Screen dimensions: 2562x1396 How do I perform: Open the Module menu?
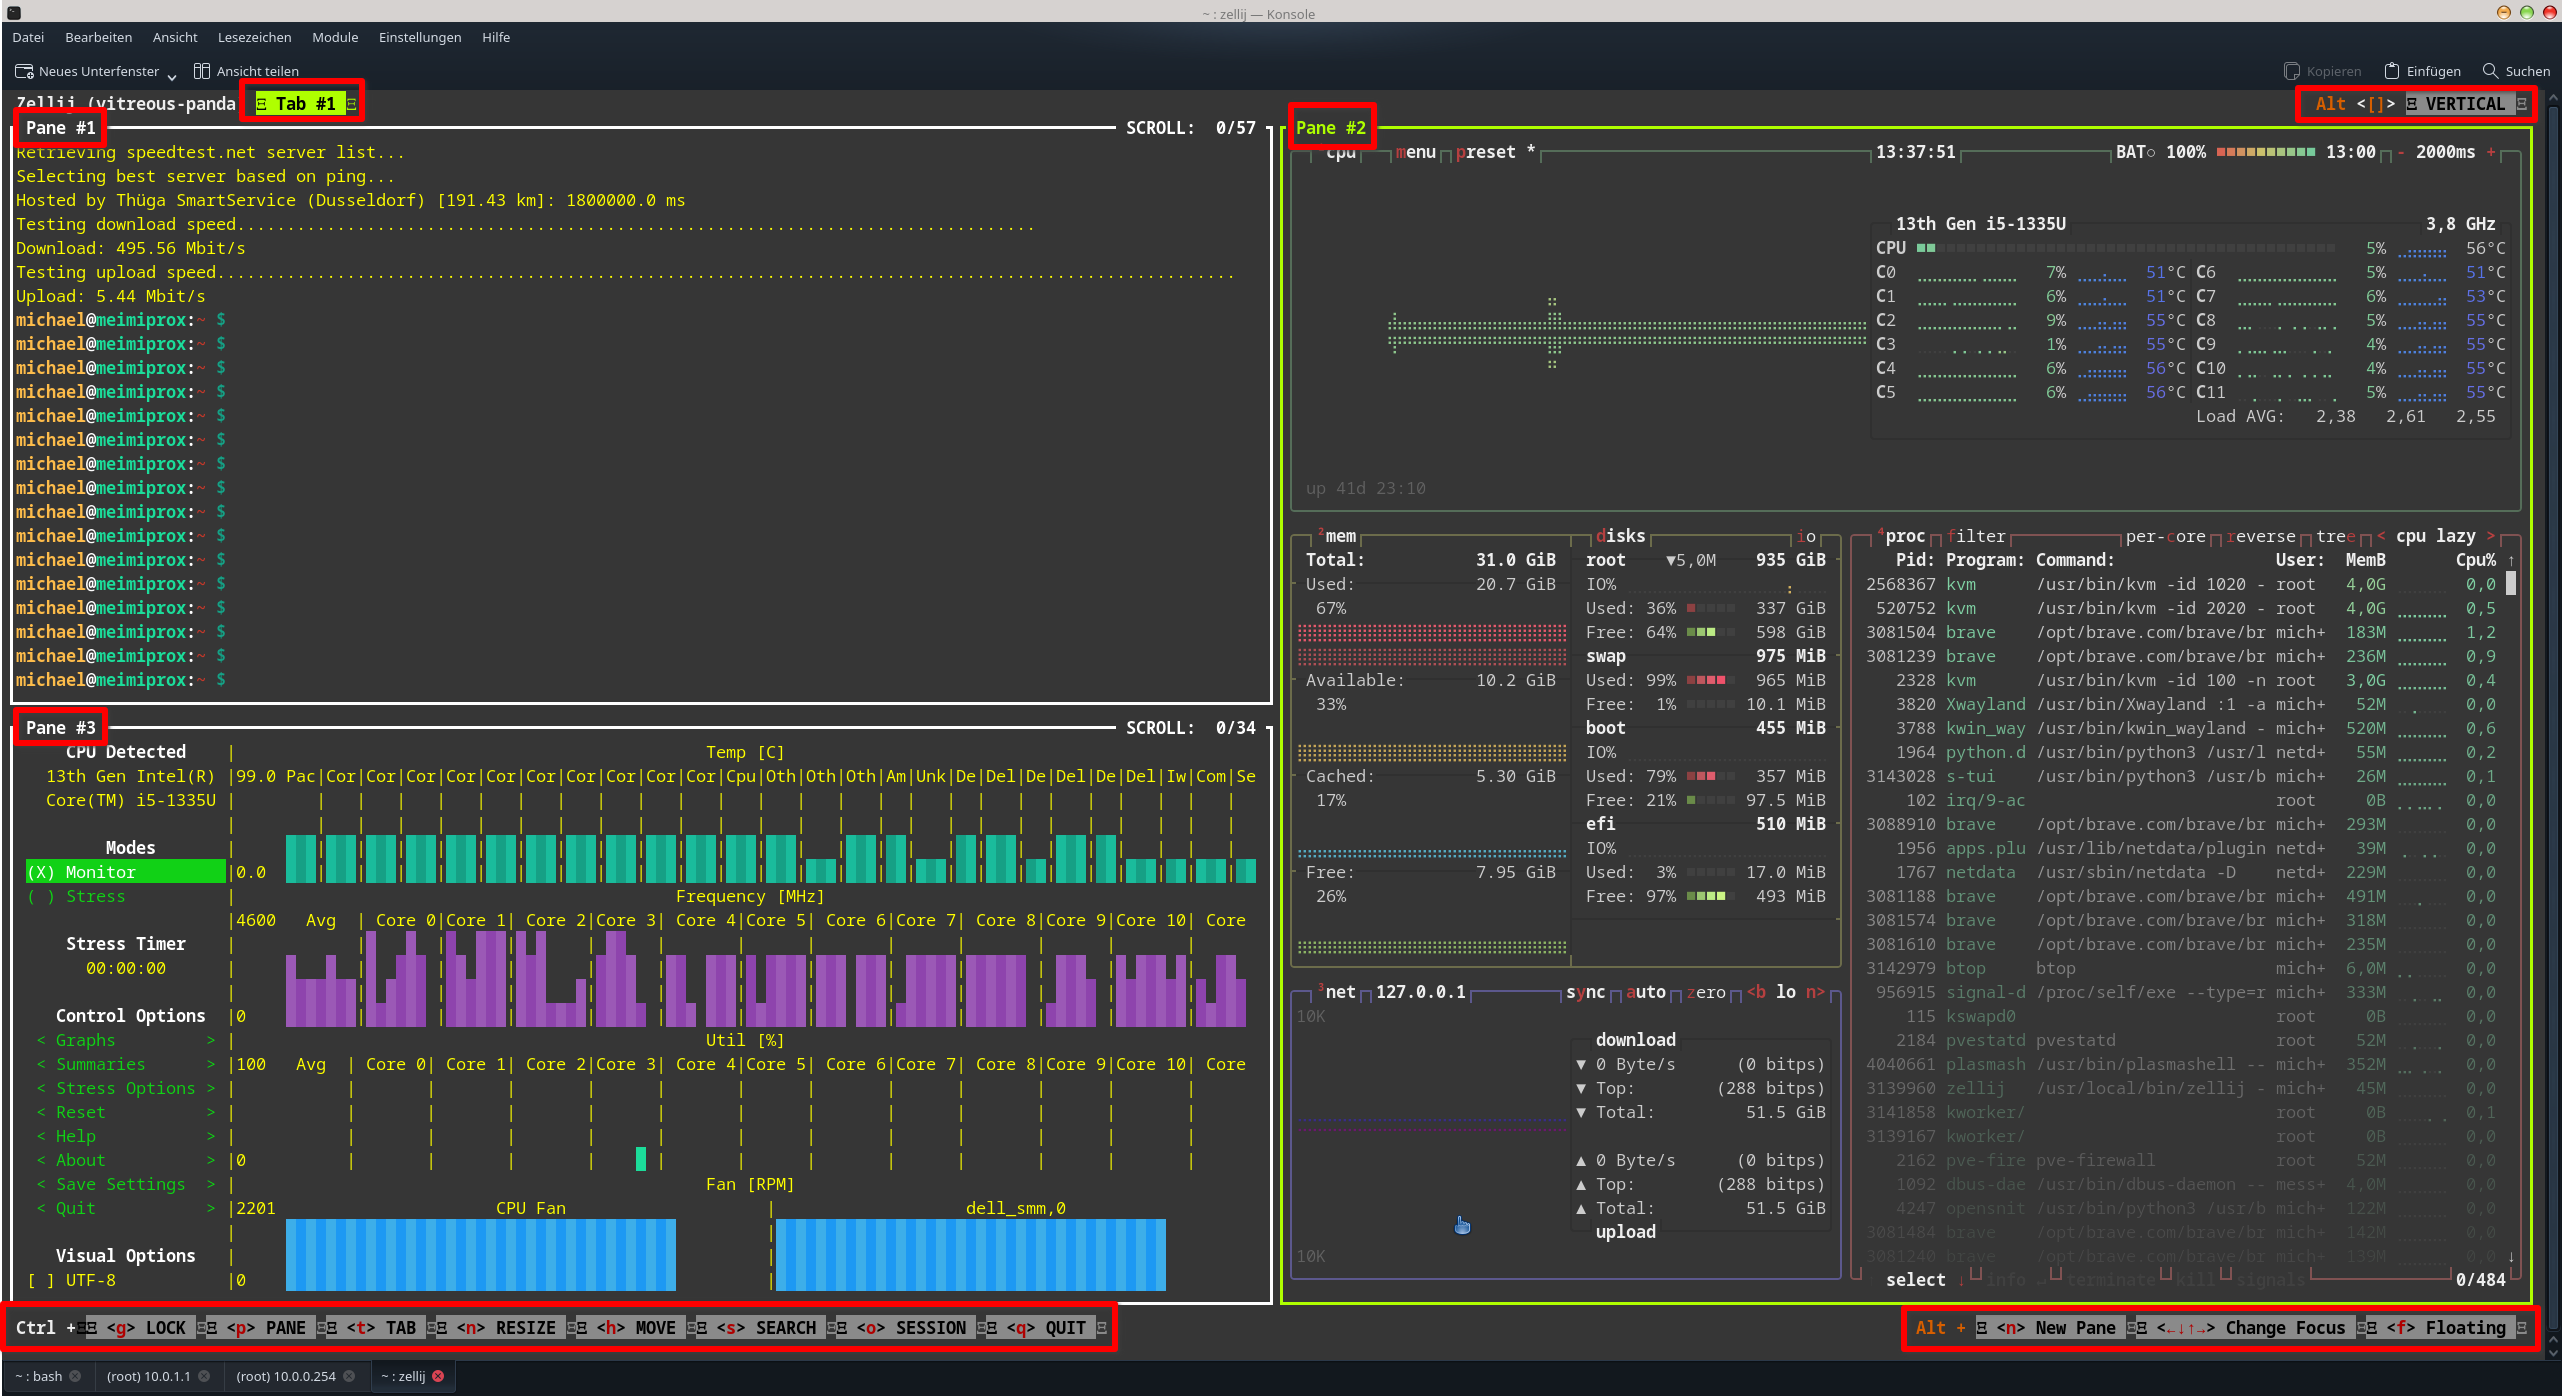tap(335, 37)
